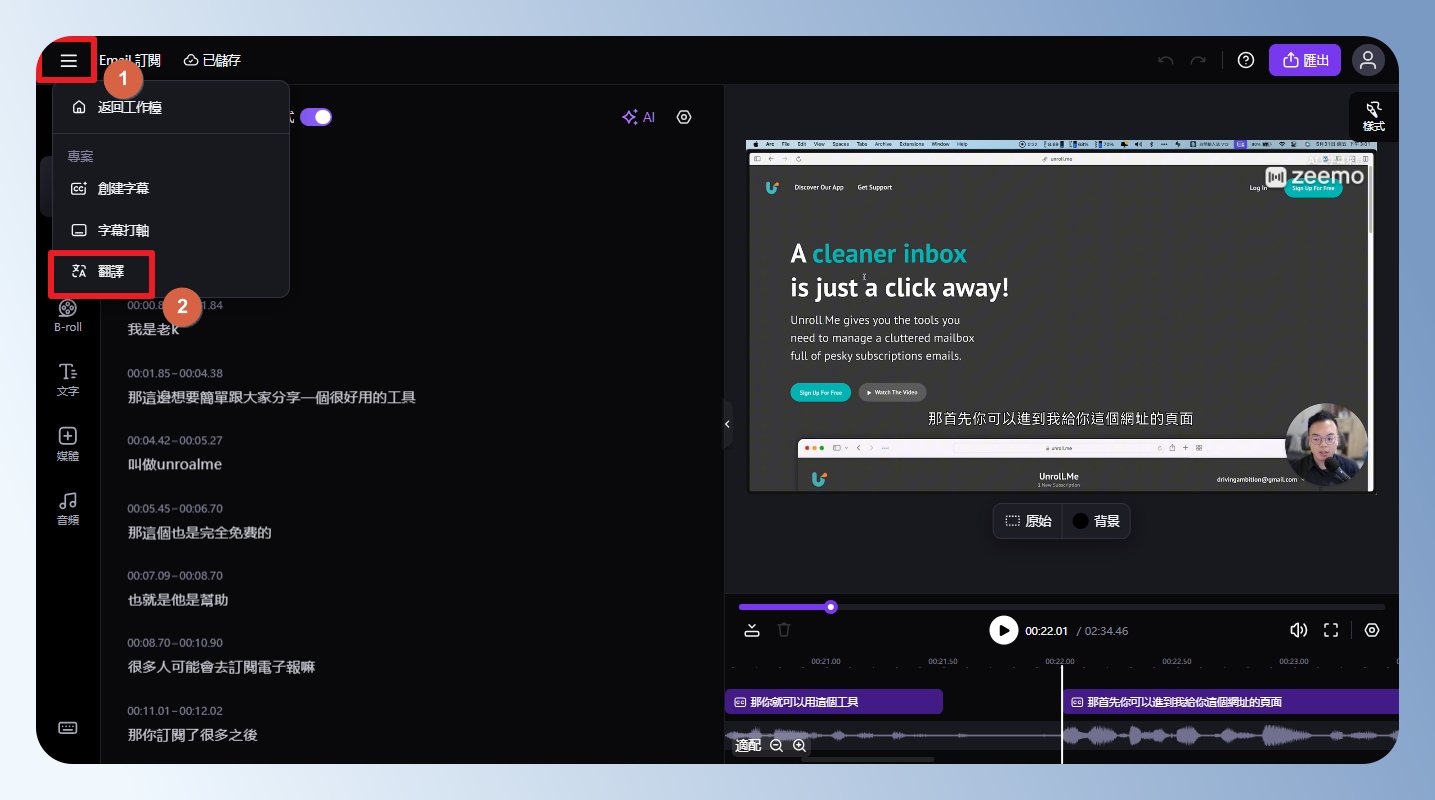Open the 樣式 style panel
Screen dimensions: 1435x800
[1374, 116]
